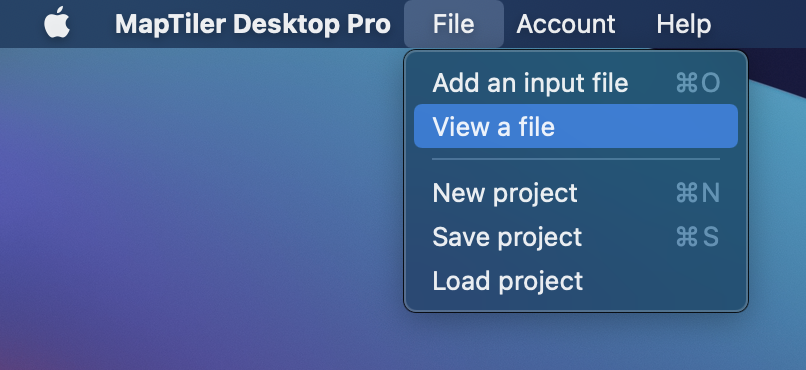Select the highlighted View a file entry
This screenshot has width=806, height=370.
tap(576, 126)
